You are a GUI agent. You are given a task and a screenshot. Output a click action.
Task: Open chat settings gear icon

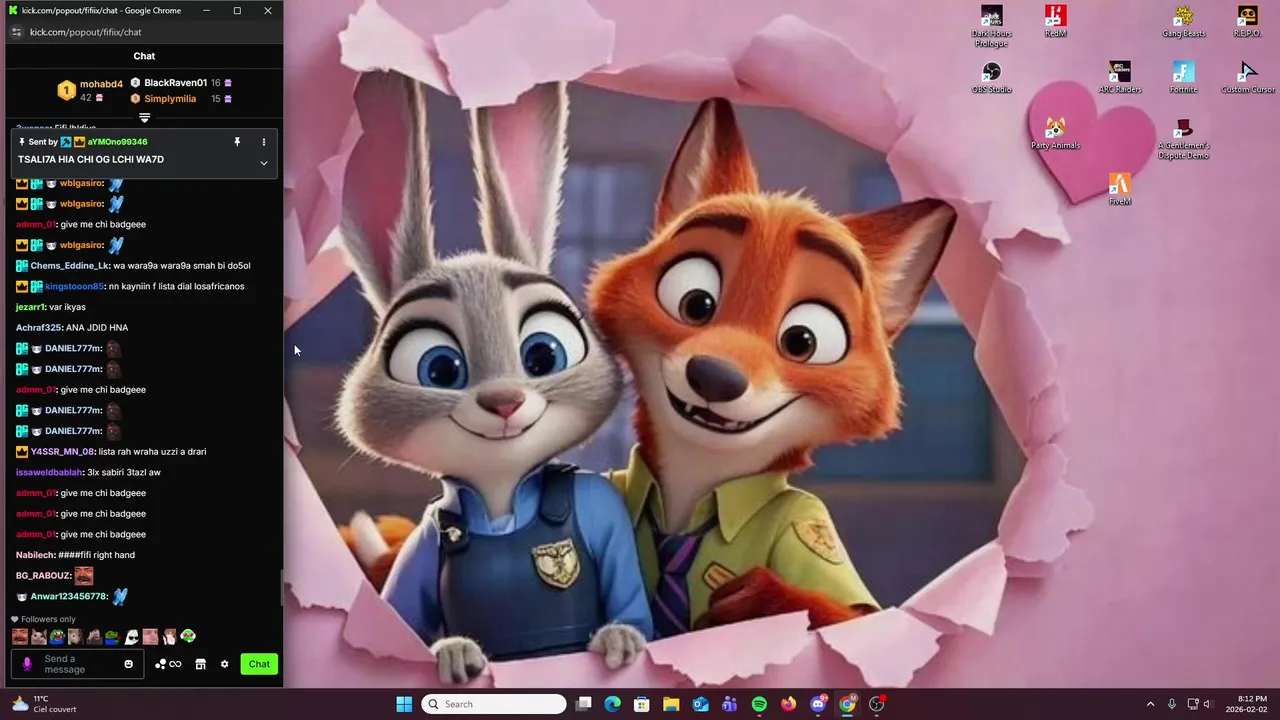224,664
